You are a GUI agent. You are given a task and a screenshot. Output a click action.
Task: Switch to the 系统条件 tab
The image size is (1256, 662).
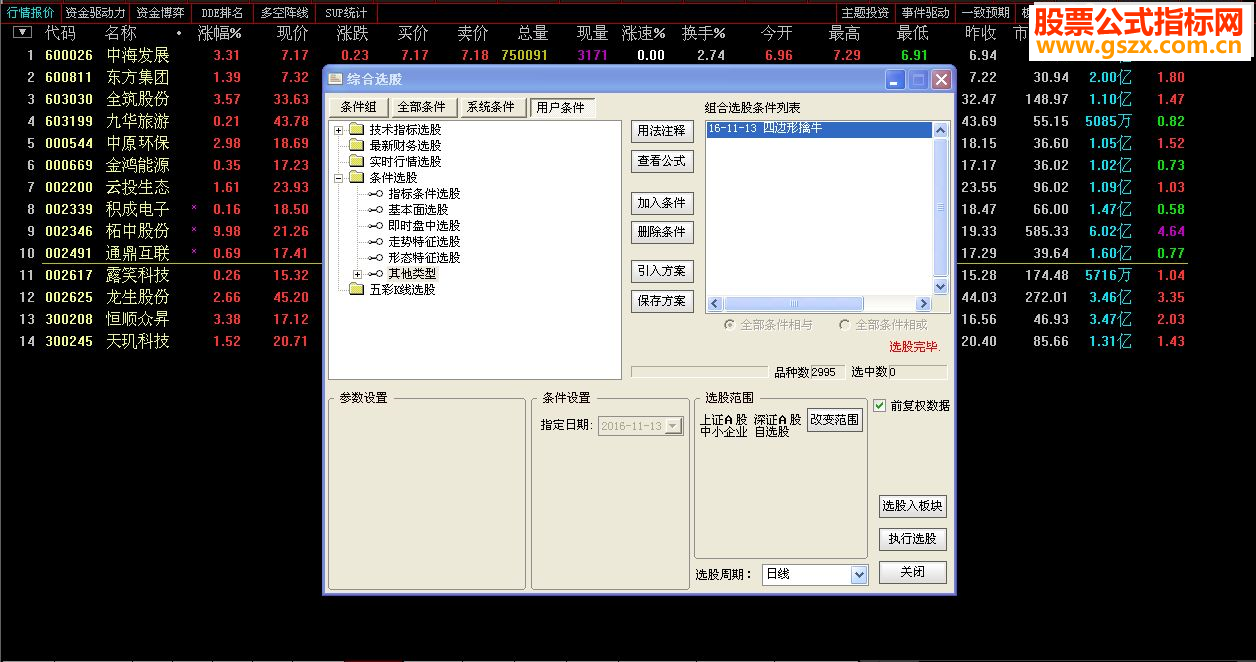491,108
